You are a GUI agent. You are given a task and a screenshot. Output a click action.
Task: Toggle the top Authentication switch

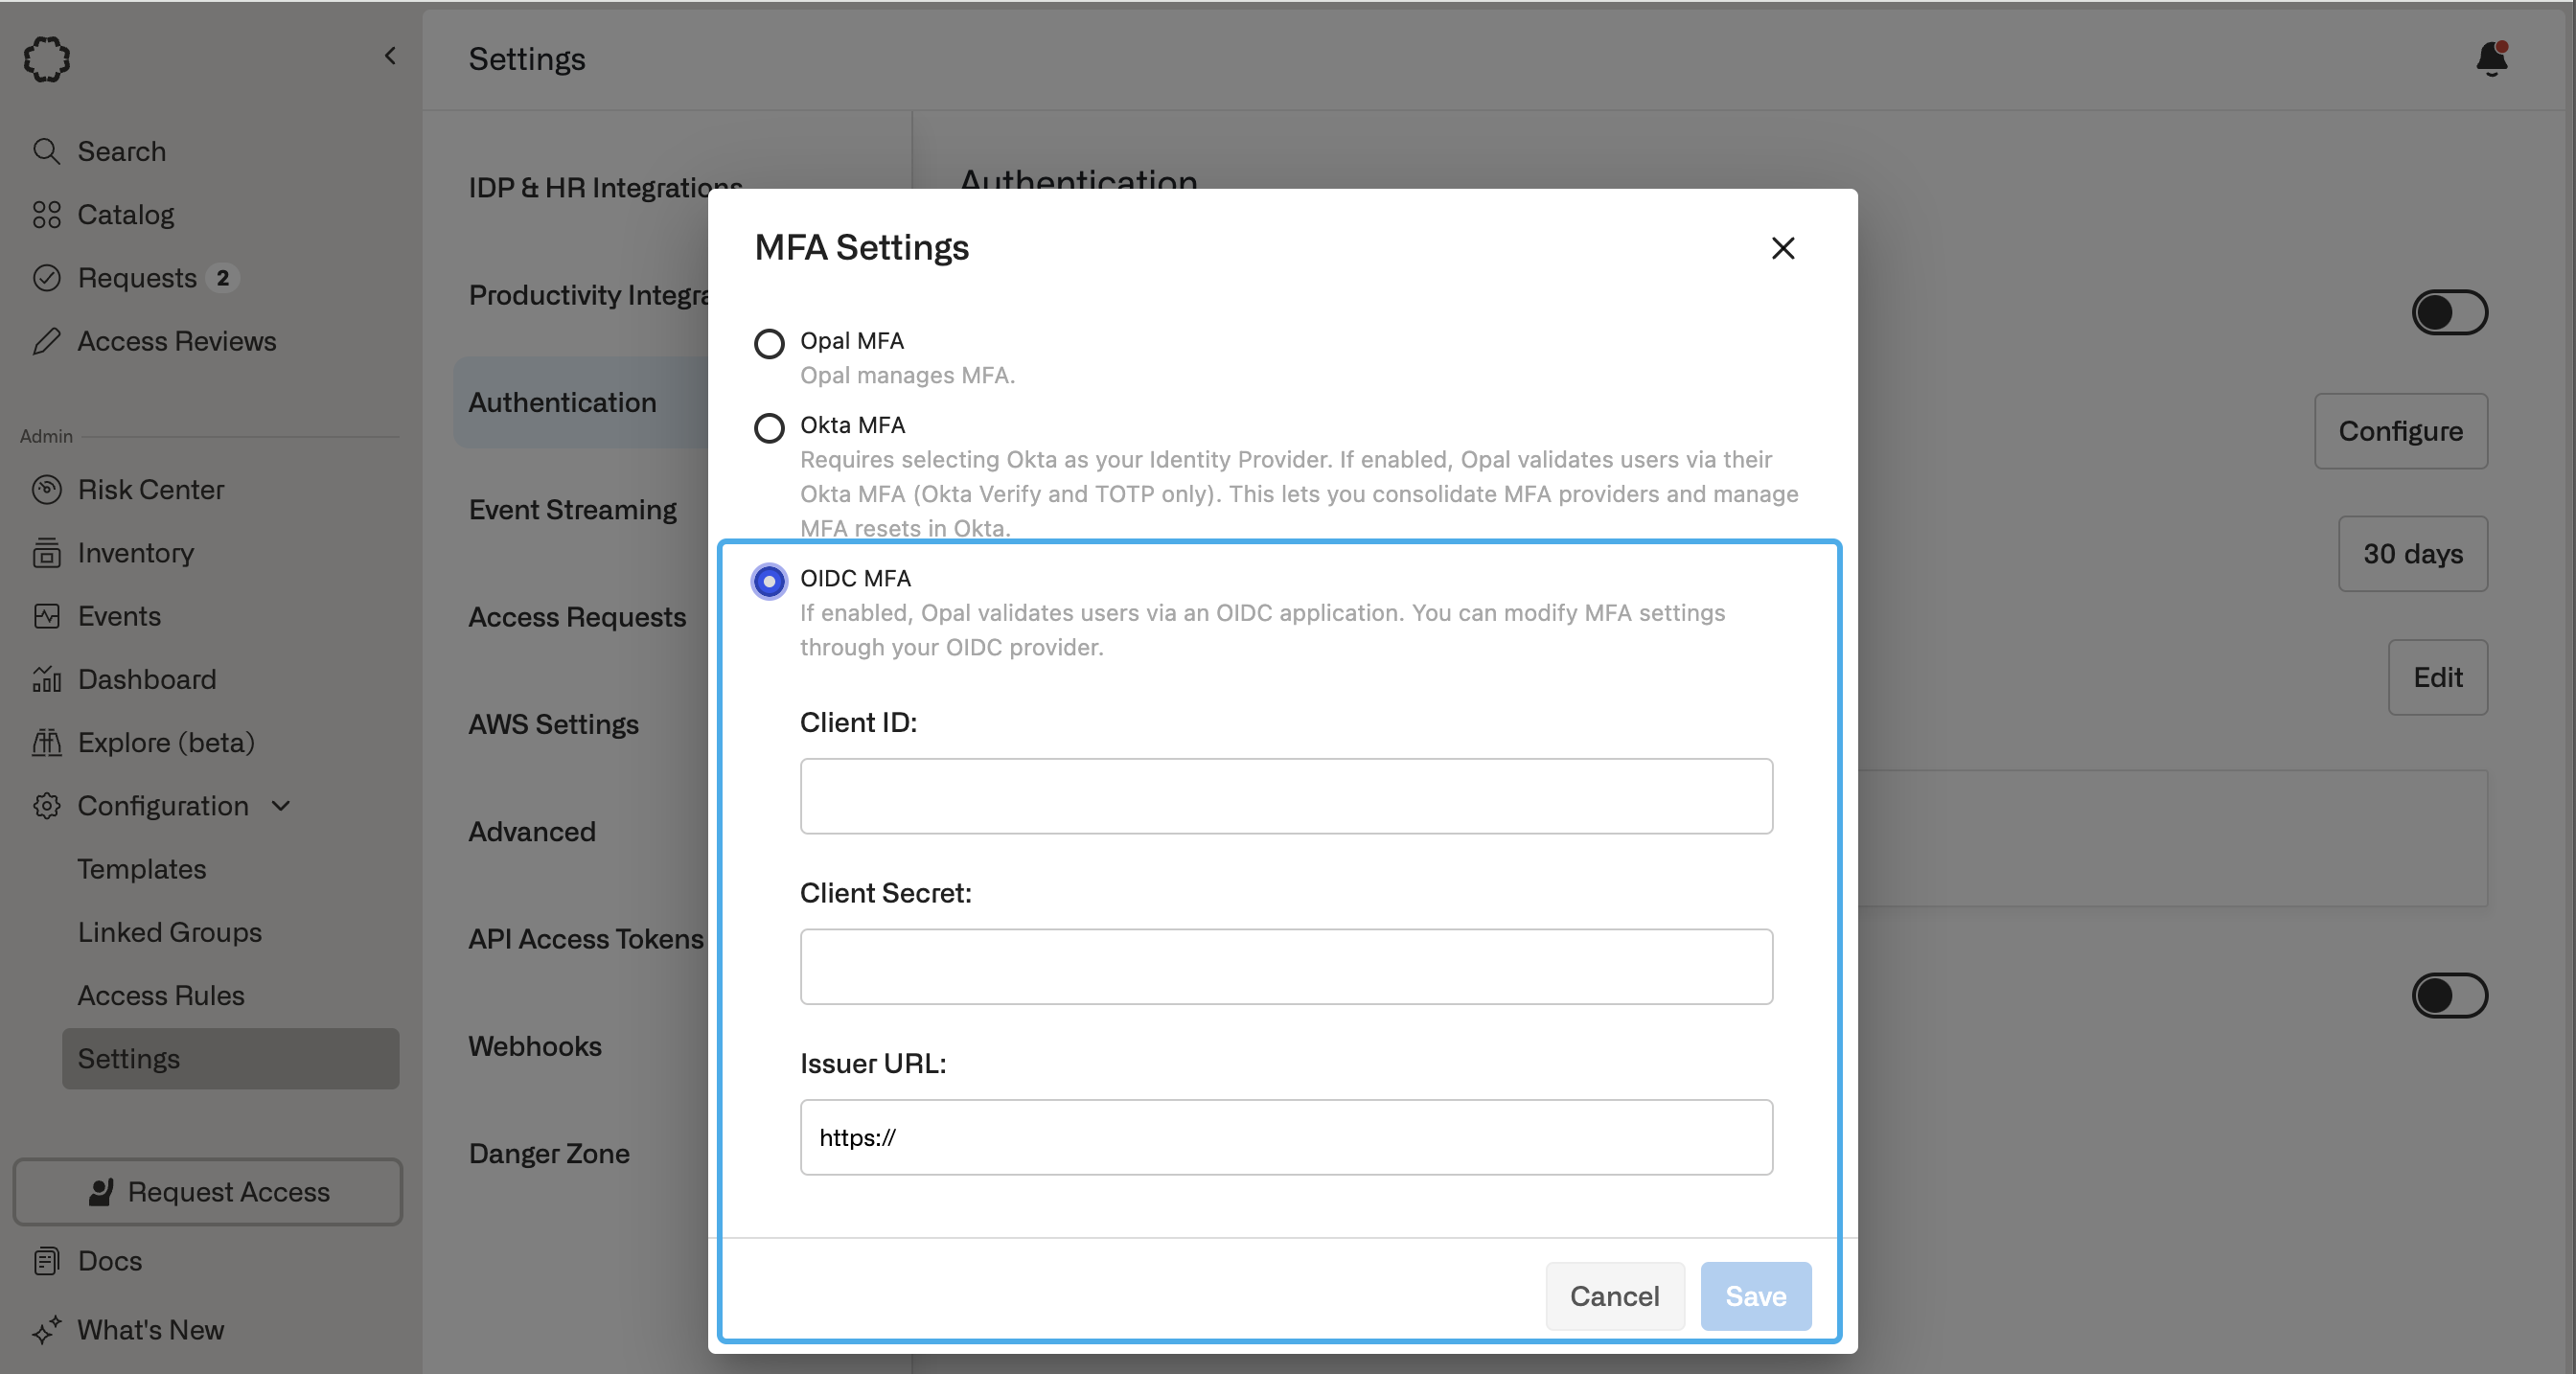pyautogui.click(x=2449, y=313)
